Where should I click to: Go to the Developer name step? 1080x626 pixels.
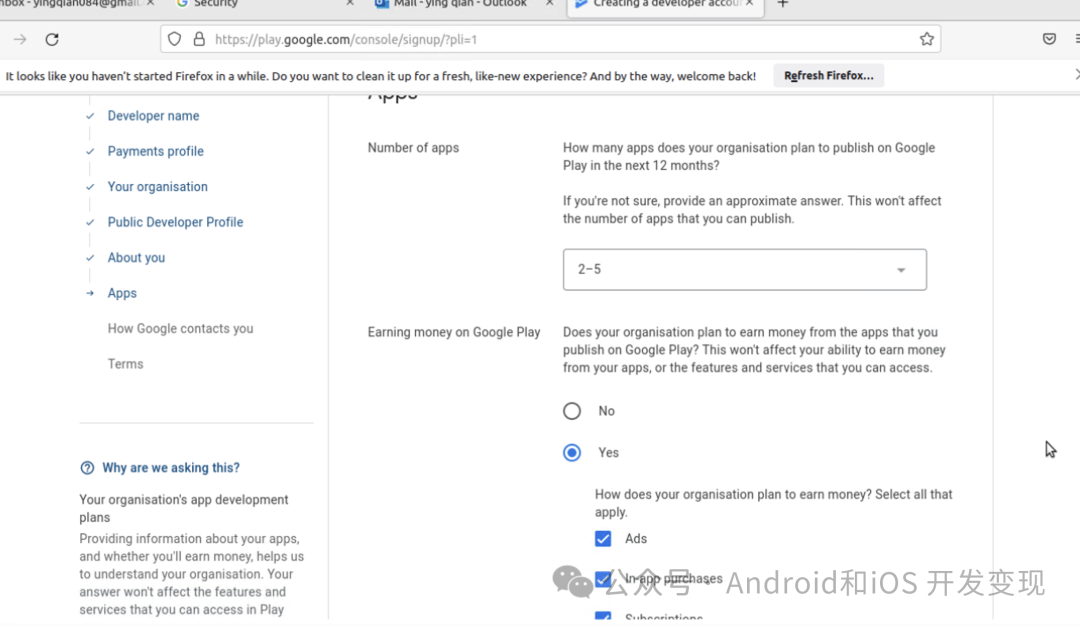(153, 116)
